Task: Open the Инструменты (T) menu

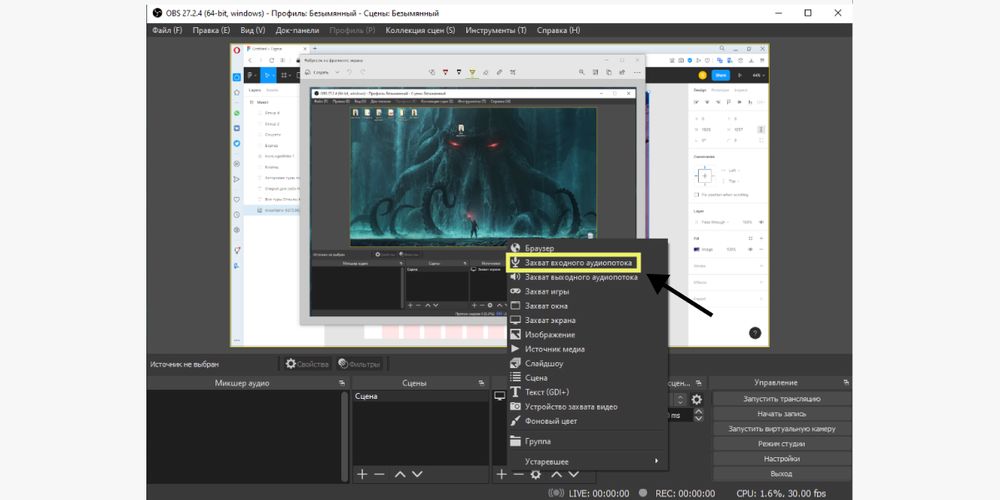Action: (x=494, y=30)
